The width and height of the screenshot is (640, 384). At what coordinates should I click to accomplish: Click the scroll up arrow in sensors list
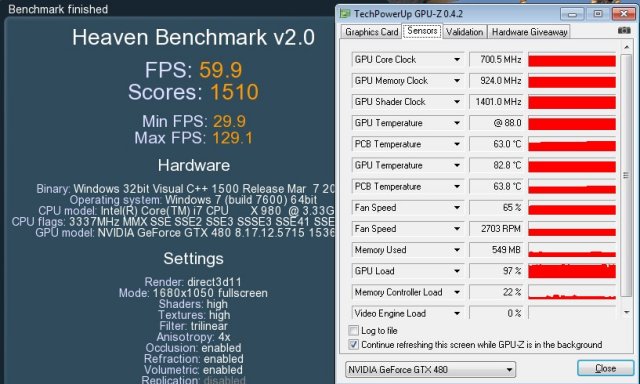coord(626,48)
